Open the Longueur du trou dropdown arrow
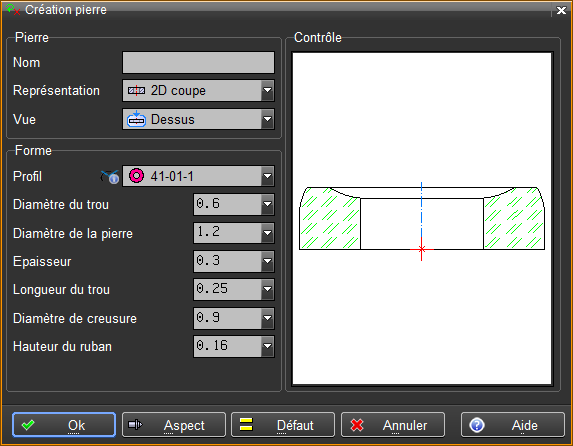The image size is (573, 446). click(267, 289)
